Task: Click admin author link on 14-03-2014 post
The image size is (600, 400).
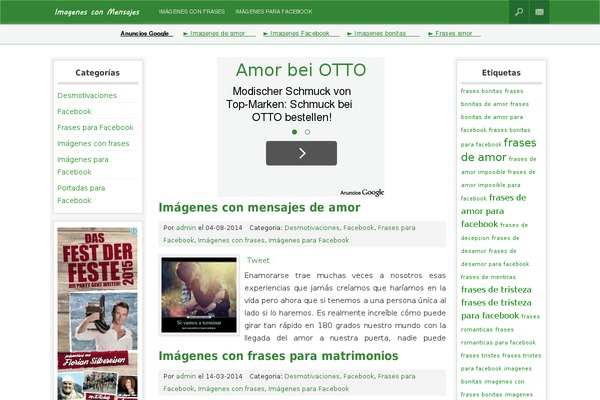Action: (x=186, y=376)
